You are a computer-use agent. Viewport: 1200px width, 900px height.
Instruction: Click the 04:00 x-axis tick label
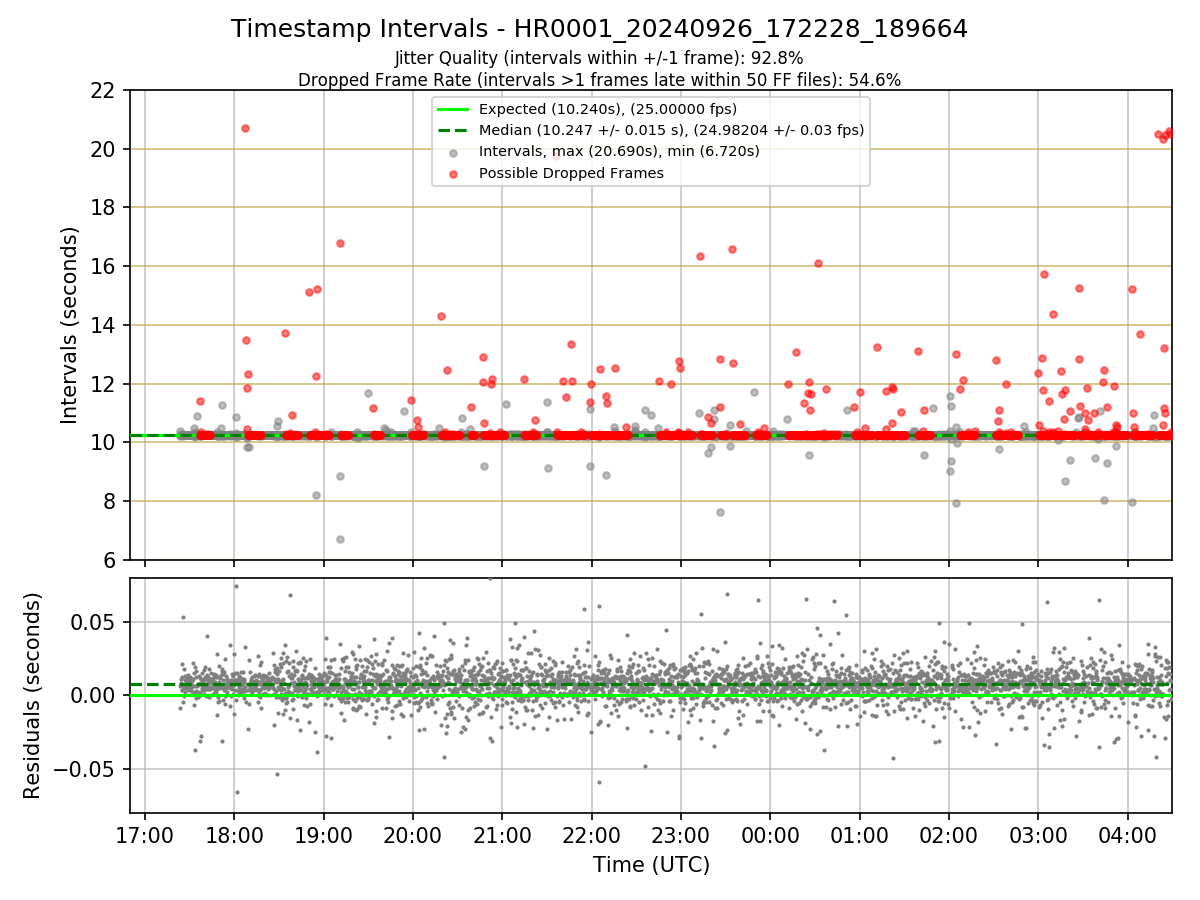1128,834
